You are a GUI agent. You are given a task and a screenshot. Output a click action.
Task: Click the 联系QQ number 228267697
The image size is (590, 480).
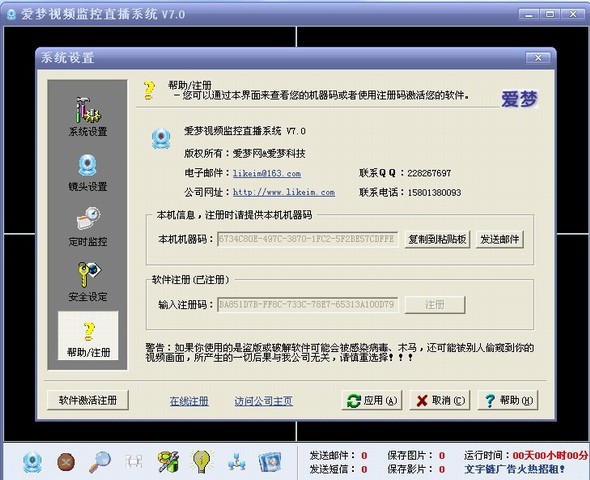click(x=429, y=173)
